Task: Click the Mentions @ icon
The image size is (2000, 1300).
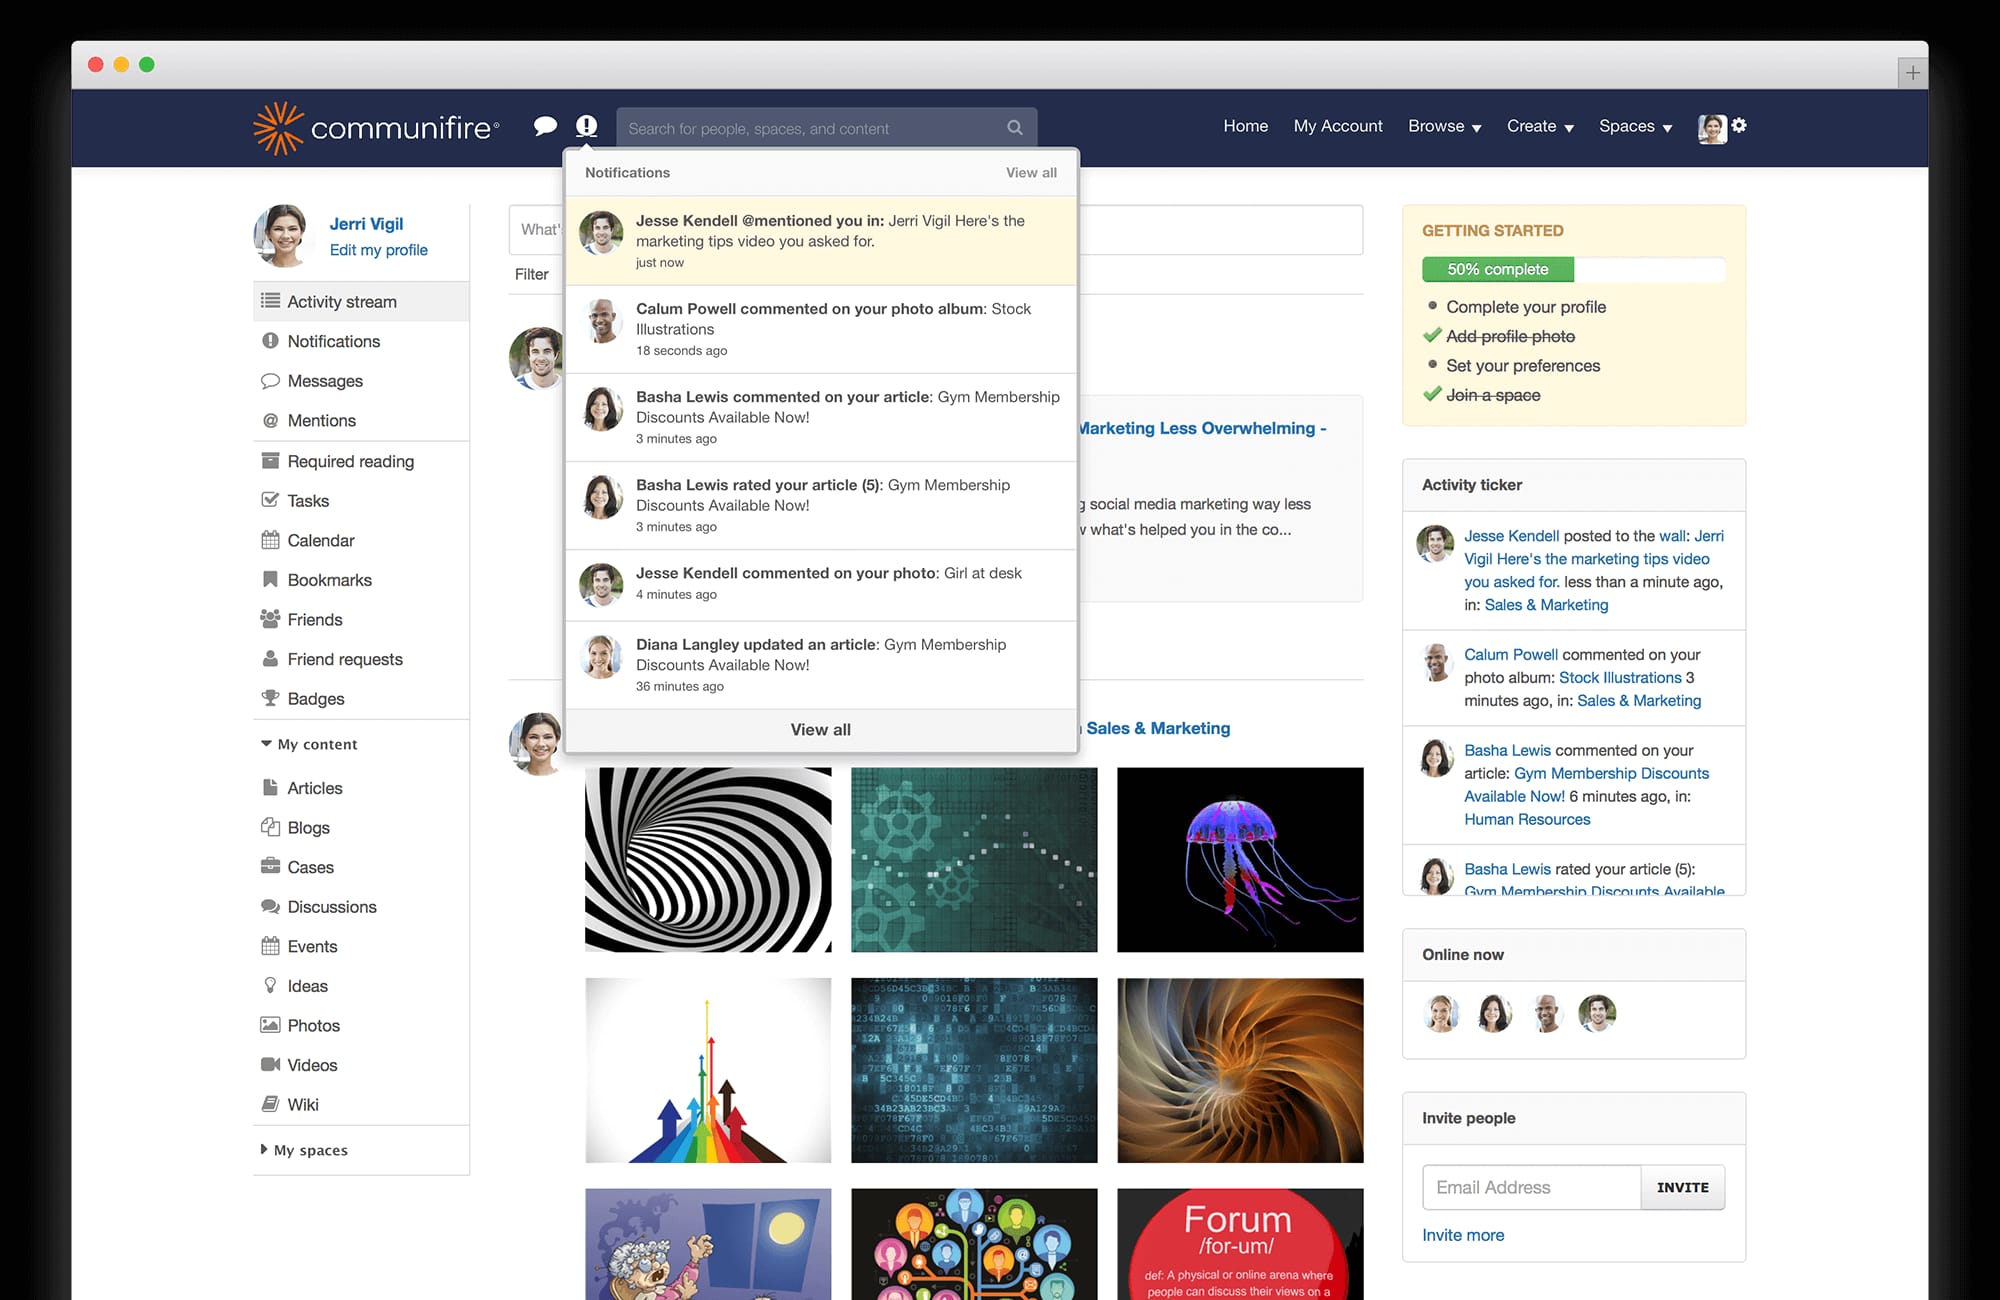Action: [x=270, y=420]
